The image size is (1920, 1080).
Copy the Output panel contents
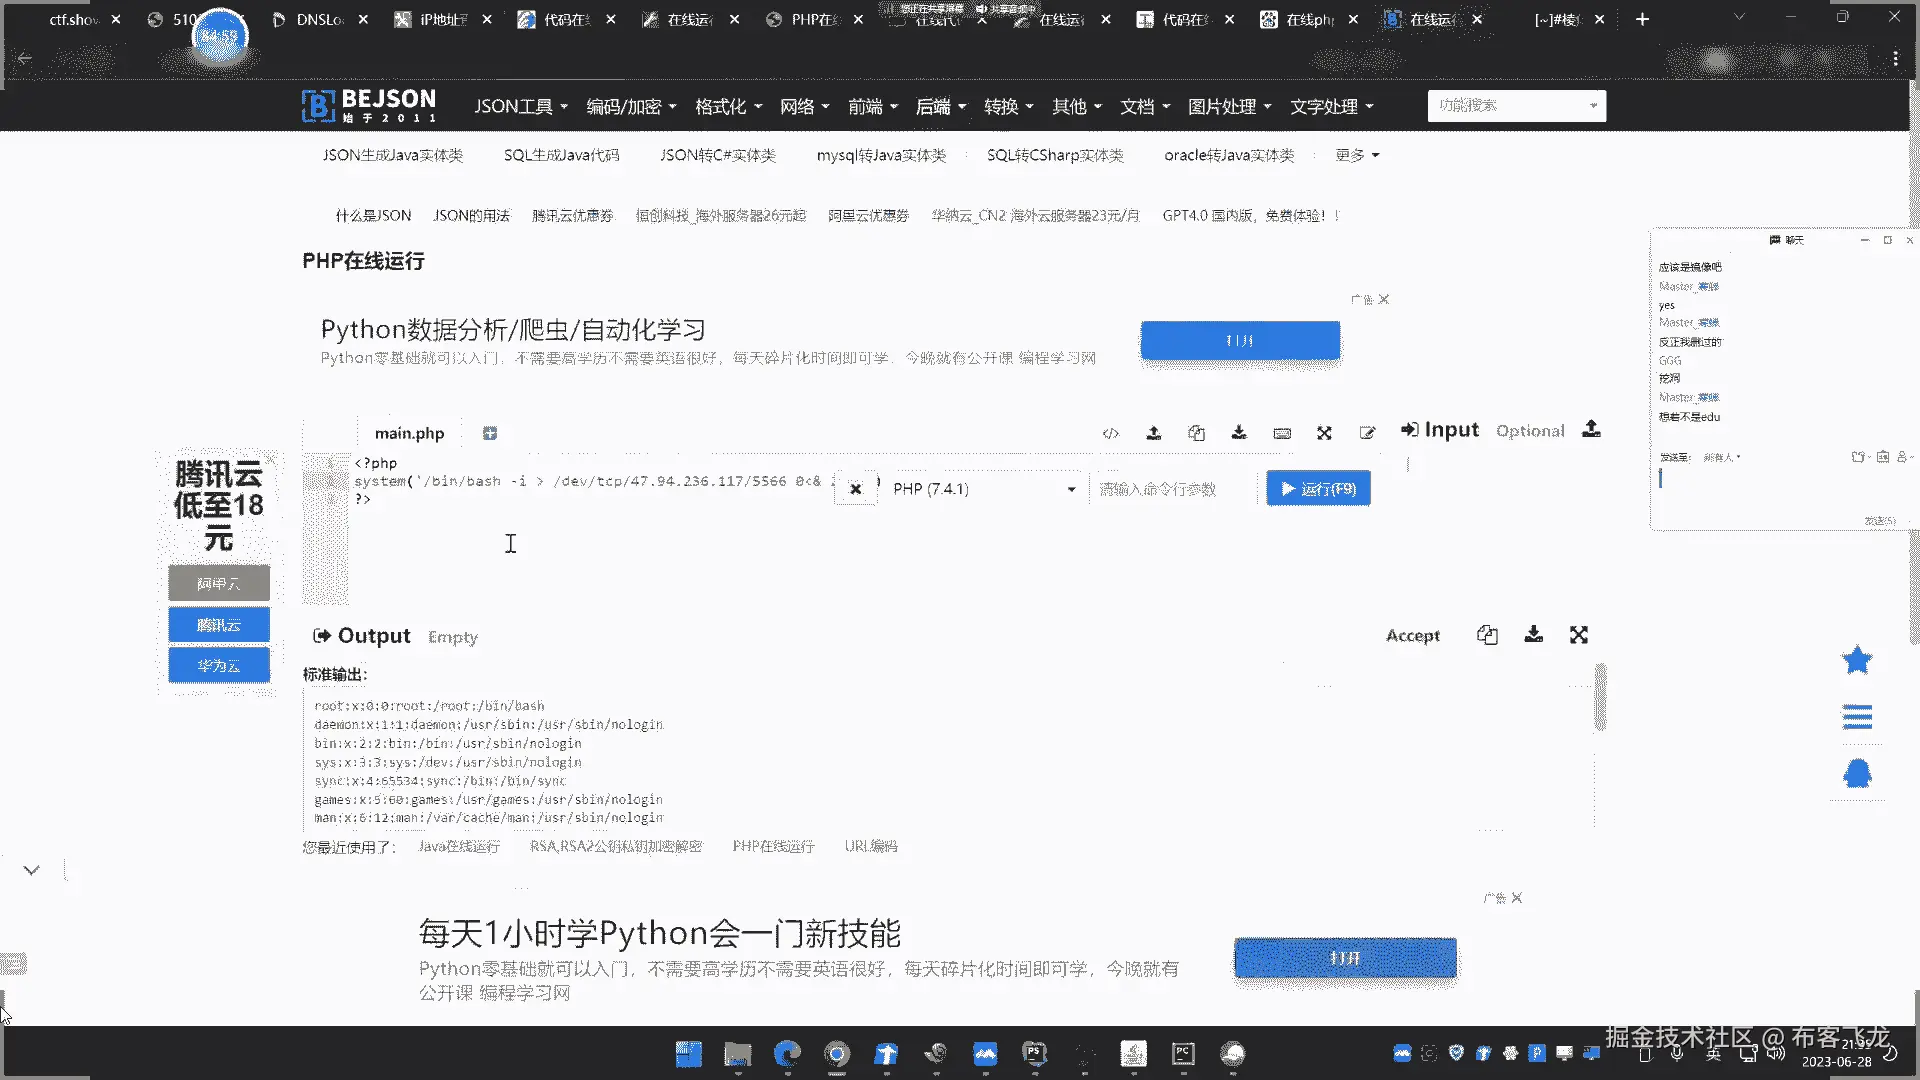point(1487,635)
